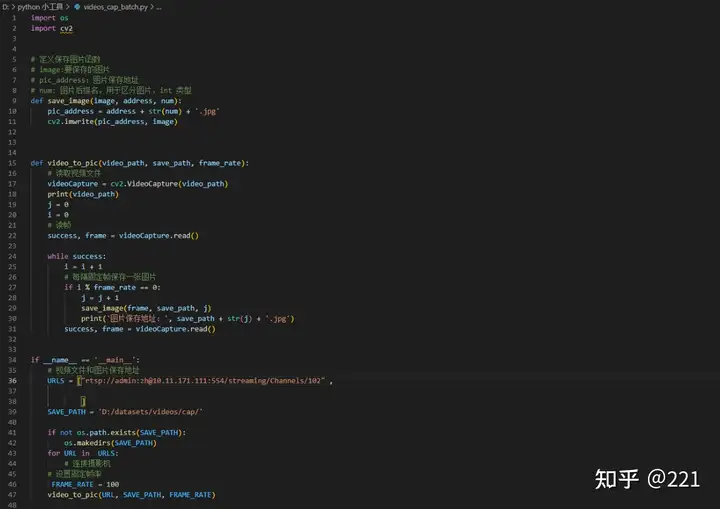Image resolution: width=720 pixels, height=509 pixels.
Task: Click the Python file icon in breadcrumb
Action: pos(77,7)
